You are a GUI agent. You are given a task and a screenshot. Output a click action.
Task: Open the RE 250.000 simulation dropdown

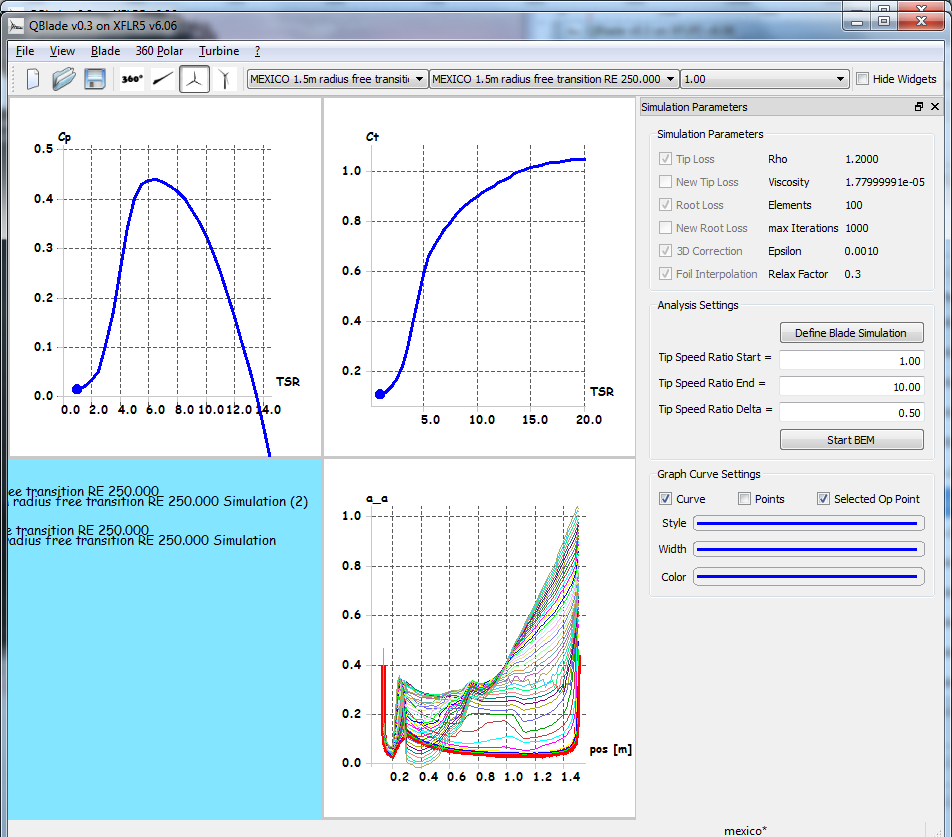point(553,79)
